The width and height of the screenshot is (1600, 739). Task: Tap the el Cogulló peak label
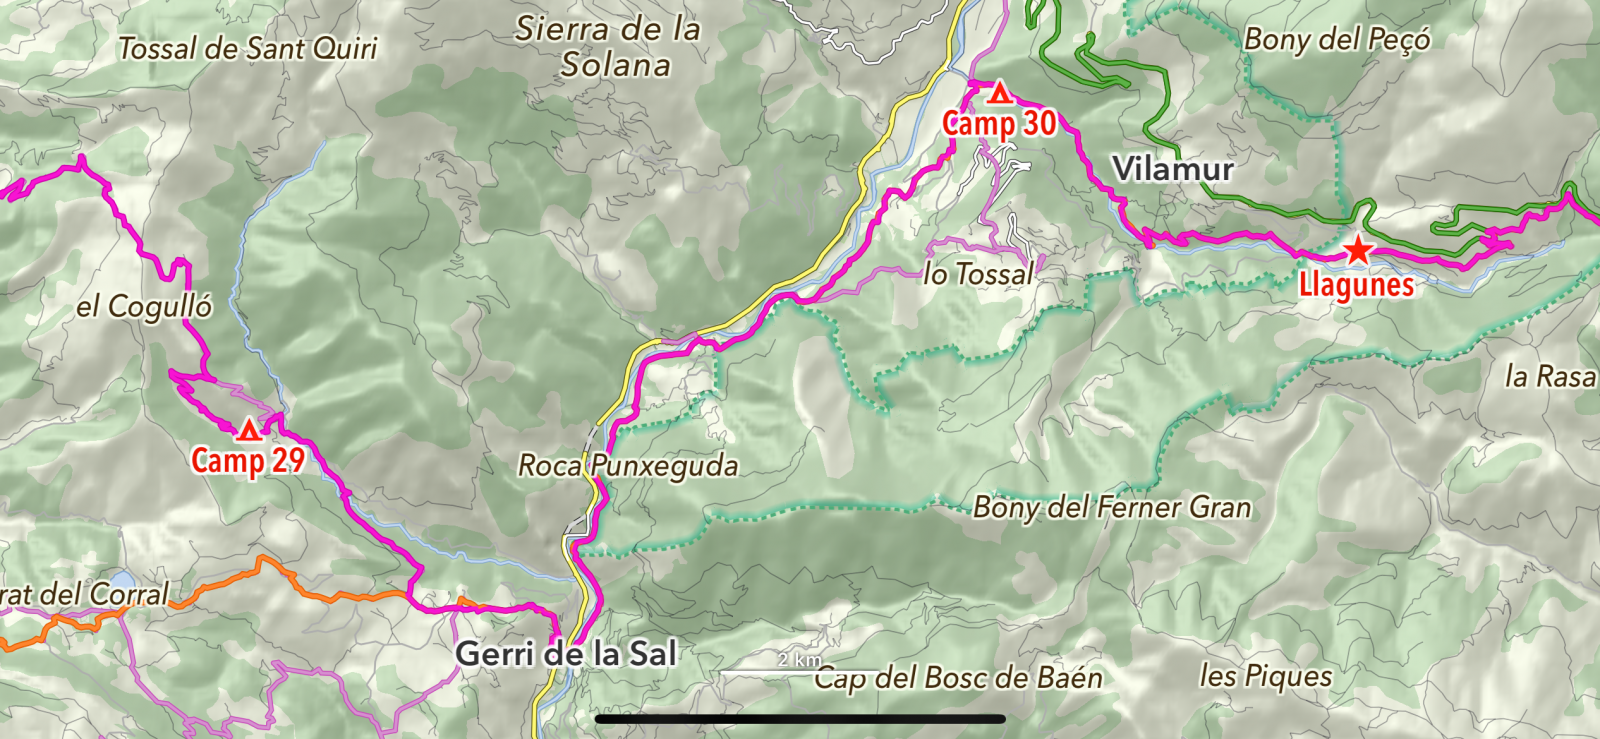[x=144, y=306]
